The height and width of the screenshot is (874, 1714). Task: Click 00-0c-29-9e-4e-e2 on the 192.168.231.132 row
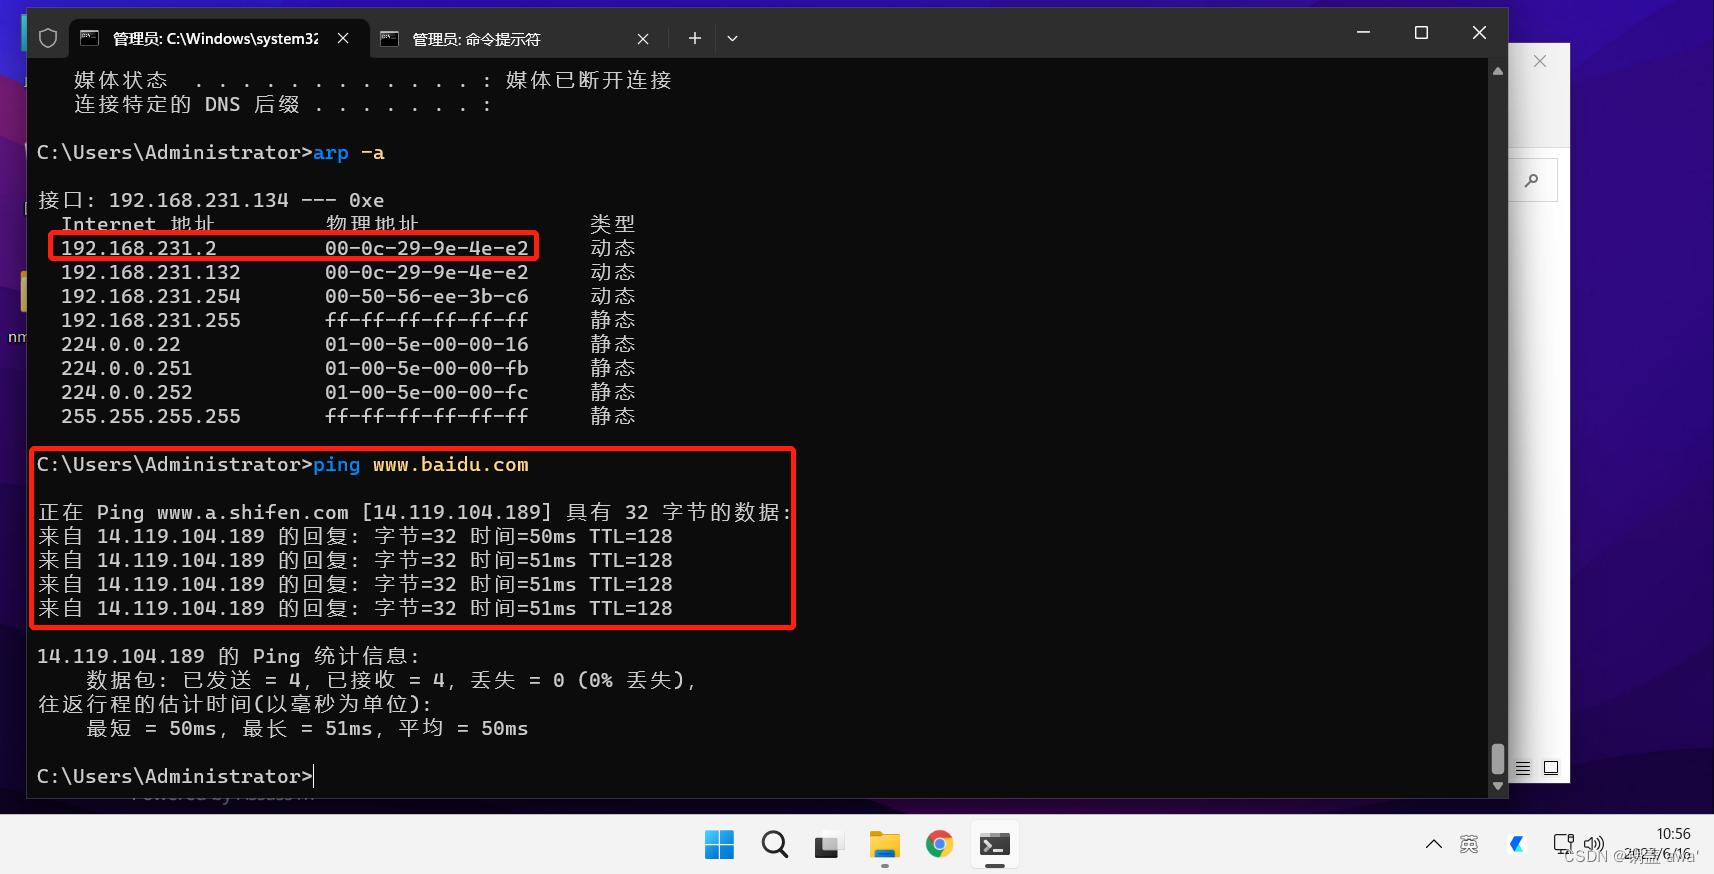[427, 272]
